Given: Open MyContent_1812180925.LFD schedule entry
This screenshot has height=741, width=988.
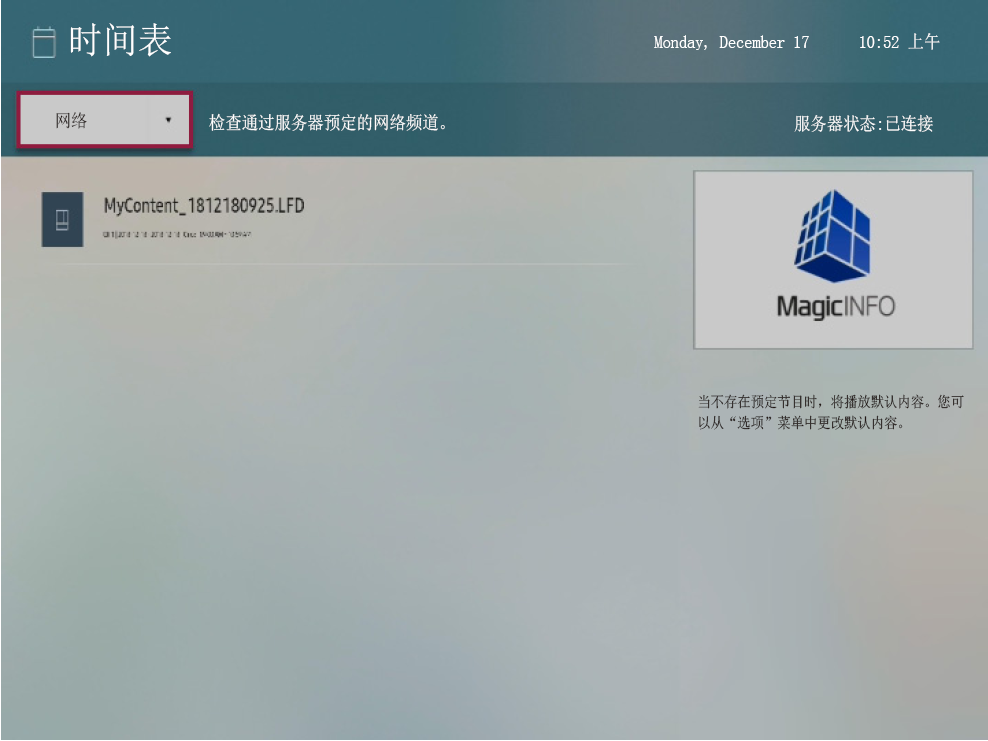Looking at the screenshot, I should [x=204, y=206].
